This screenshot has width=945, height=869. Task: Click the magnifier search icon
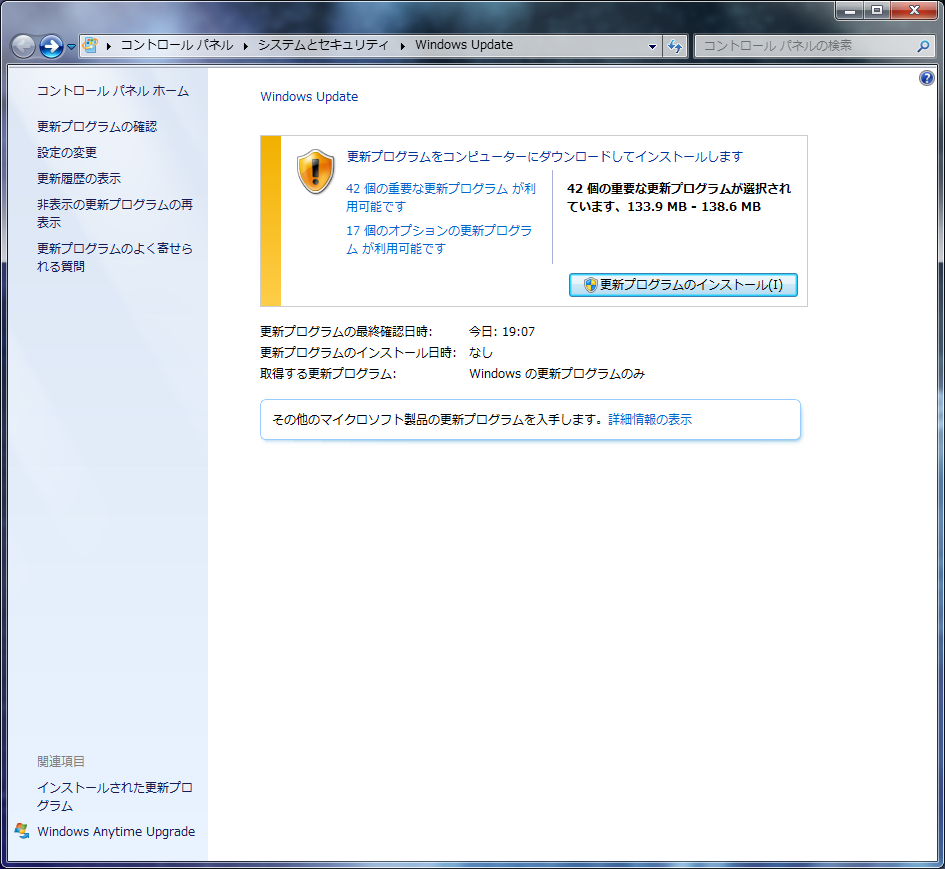click(x=923, y=46)
